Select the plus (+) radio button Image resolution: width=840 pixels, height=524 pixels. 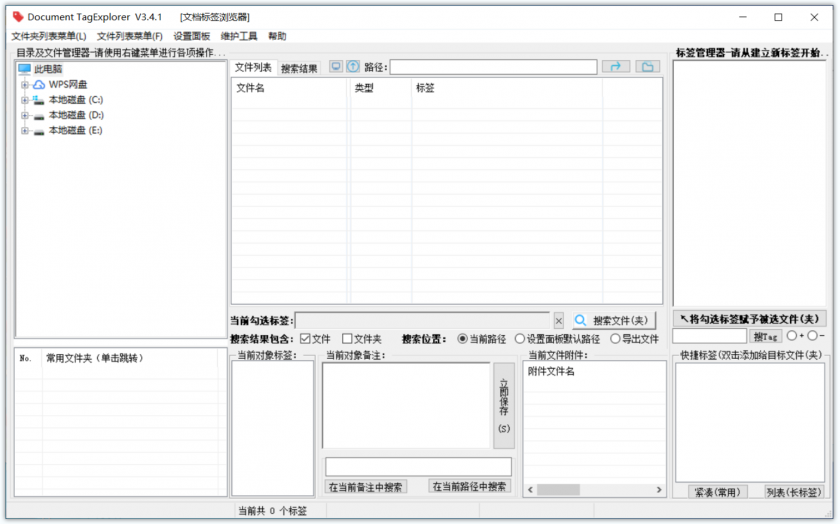click(x=791, y=336)
